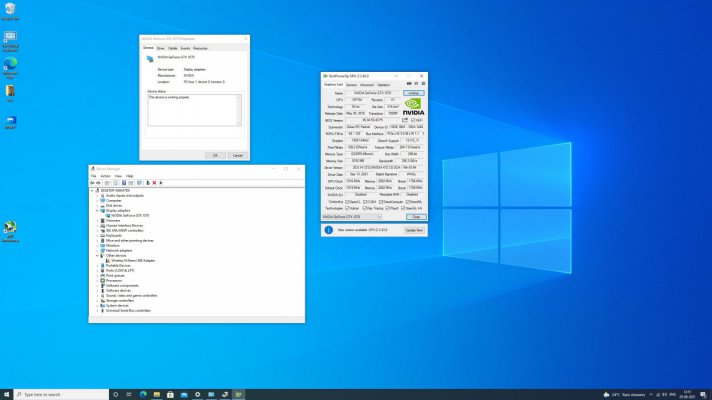The height and width of the screenshot is (400, 712).
Task: Open the Details tab in Properties dialog
Action: tap(173, 48)
